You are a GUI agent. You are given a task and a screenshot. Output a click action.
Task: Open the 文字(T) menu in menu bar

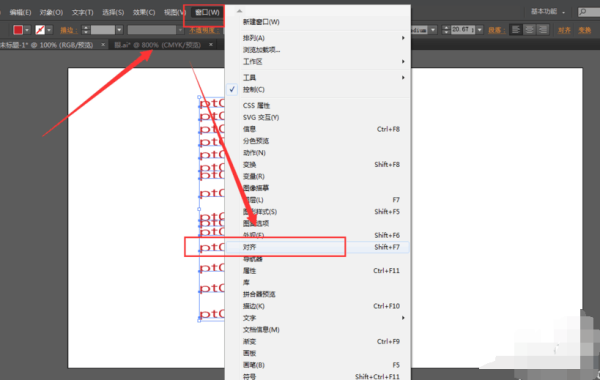click(83, 13)
